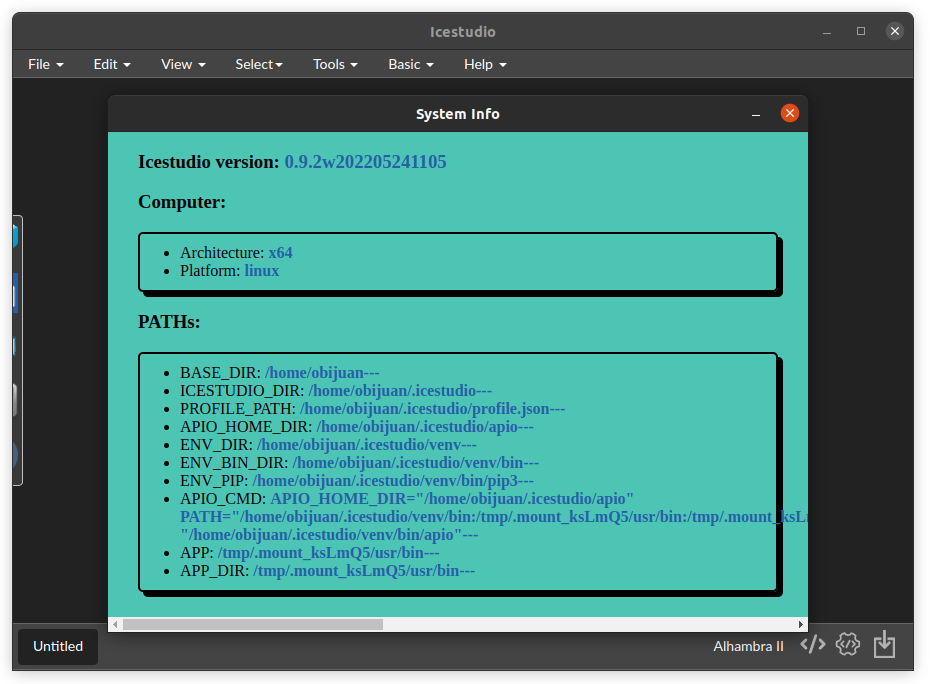The height and width of the screenshot is (684, 930).
Task: Expand the Select dropdown in the menu bar
Action: pos(258,64)
